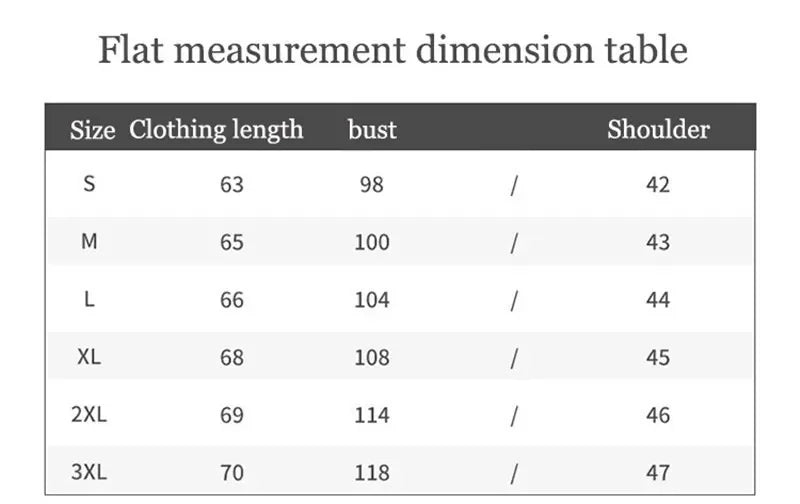Image resolution: width=800 pixels, height=504 pixels.
Task: Select the M size row label
Action: [x=89, y=241]
